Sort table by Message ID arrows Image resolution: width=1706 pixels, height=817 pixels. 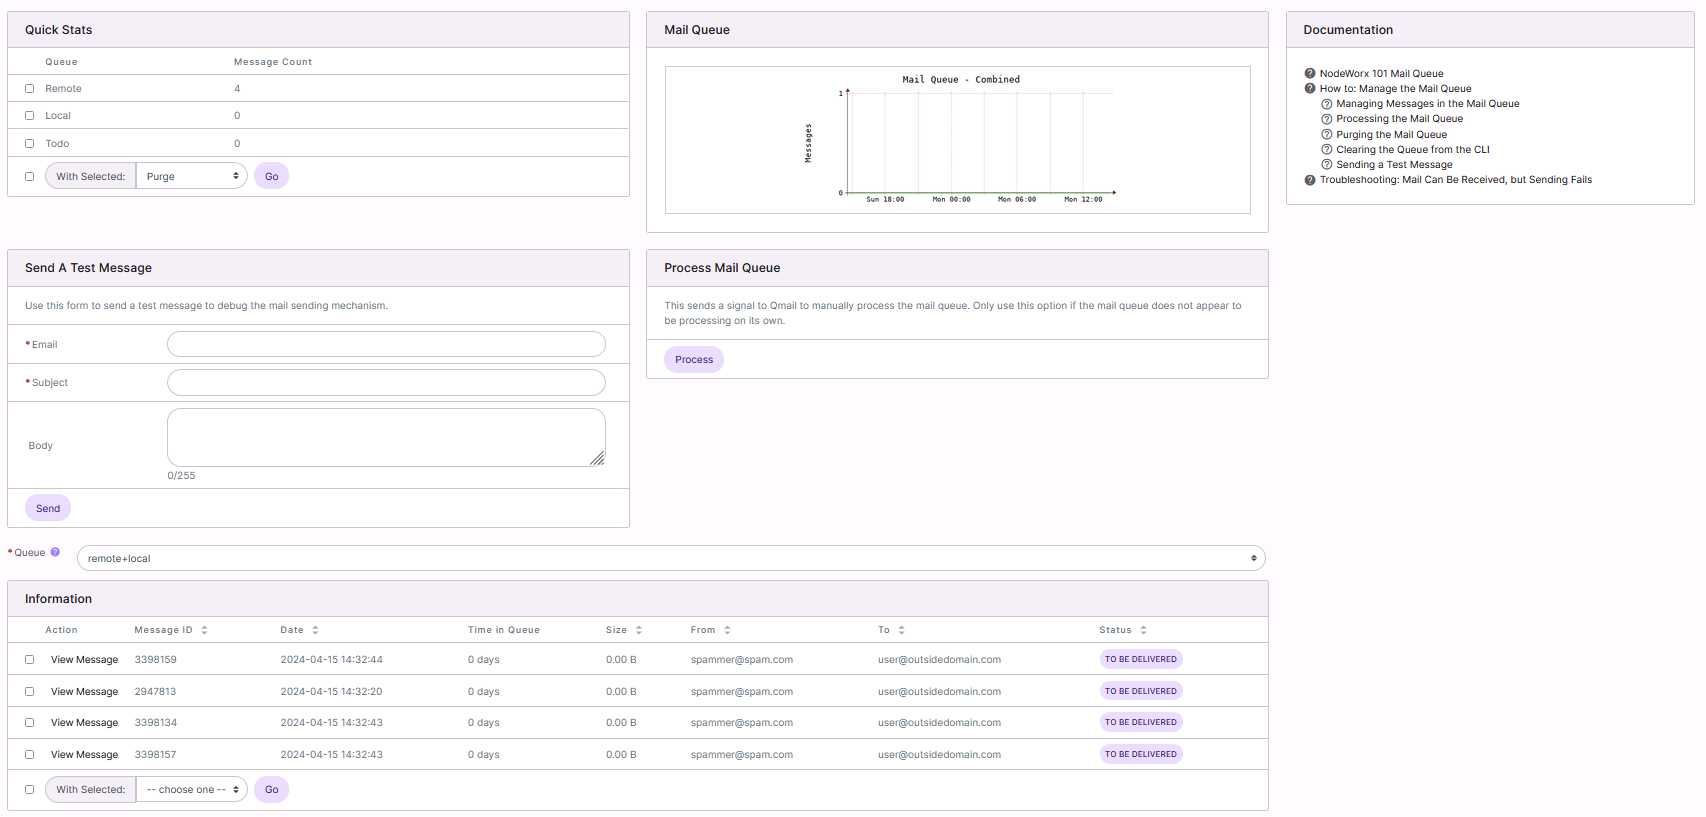pyautogui.click(x=204, y=630)
